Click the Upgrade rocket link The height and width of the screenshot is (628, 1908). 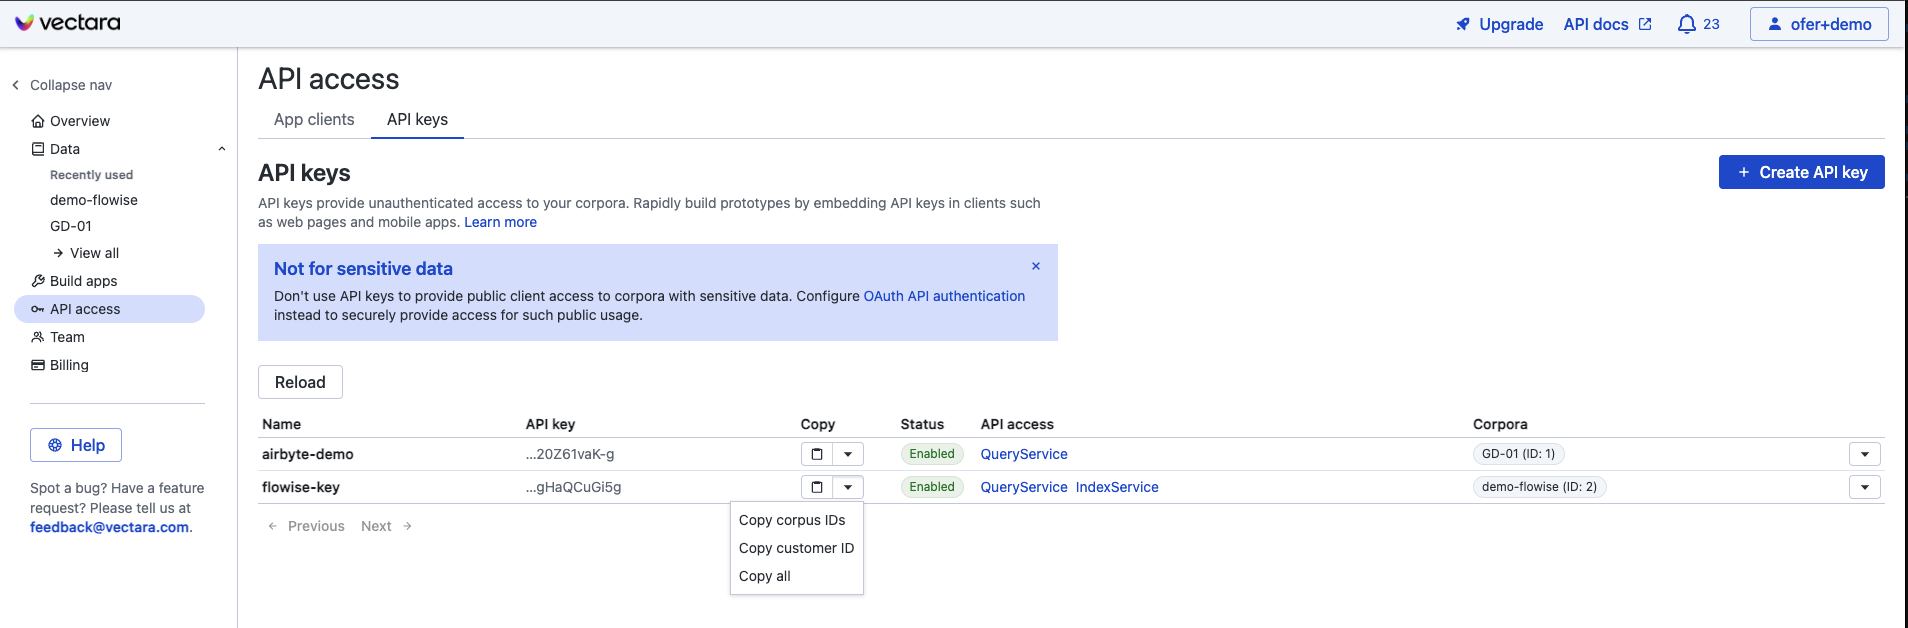click(x=1499, y=24)
